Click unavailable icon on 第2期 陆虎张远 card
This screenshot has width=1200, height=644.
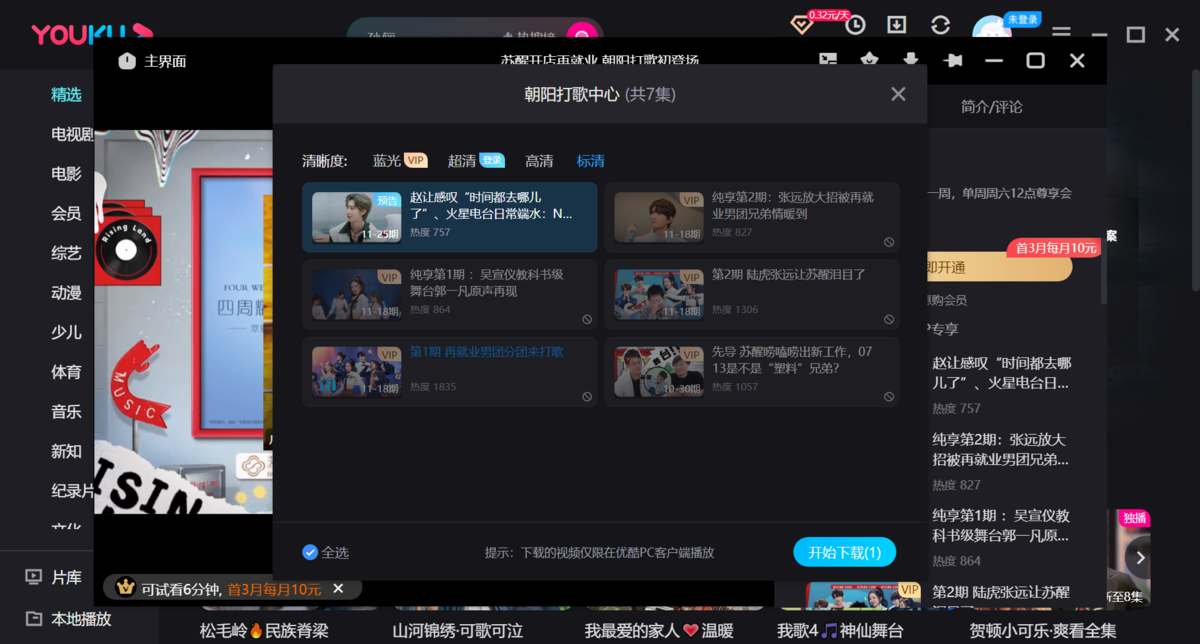tap(889, 320)
